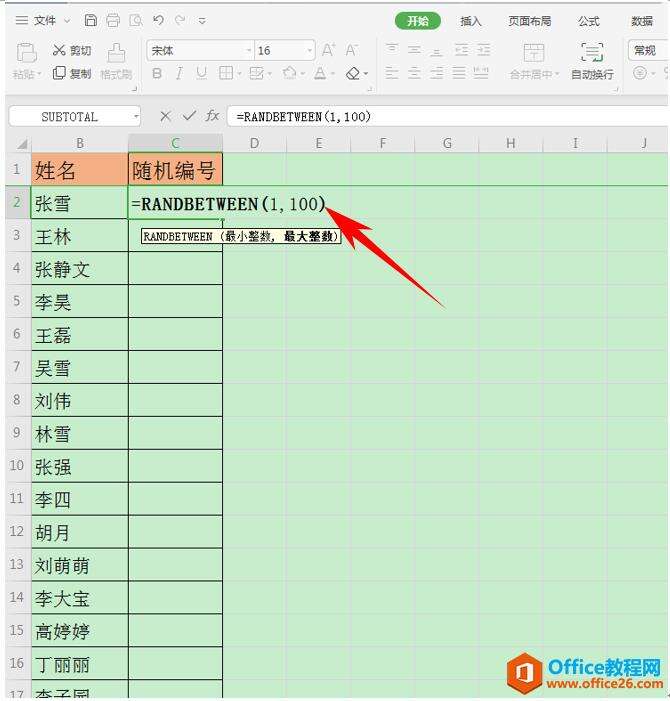The image size is (670, 701).
Task: Center text horizontally
Action: click(414, 73)
